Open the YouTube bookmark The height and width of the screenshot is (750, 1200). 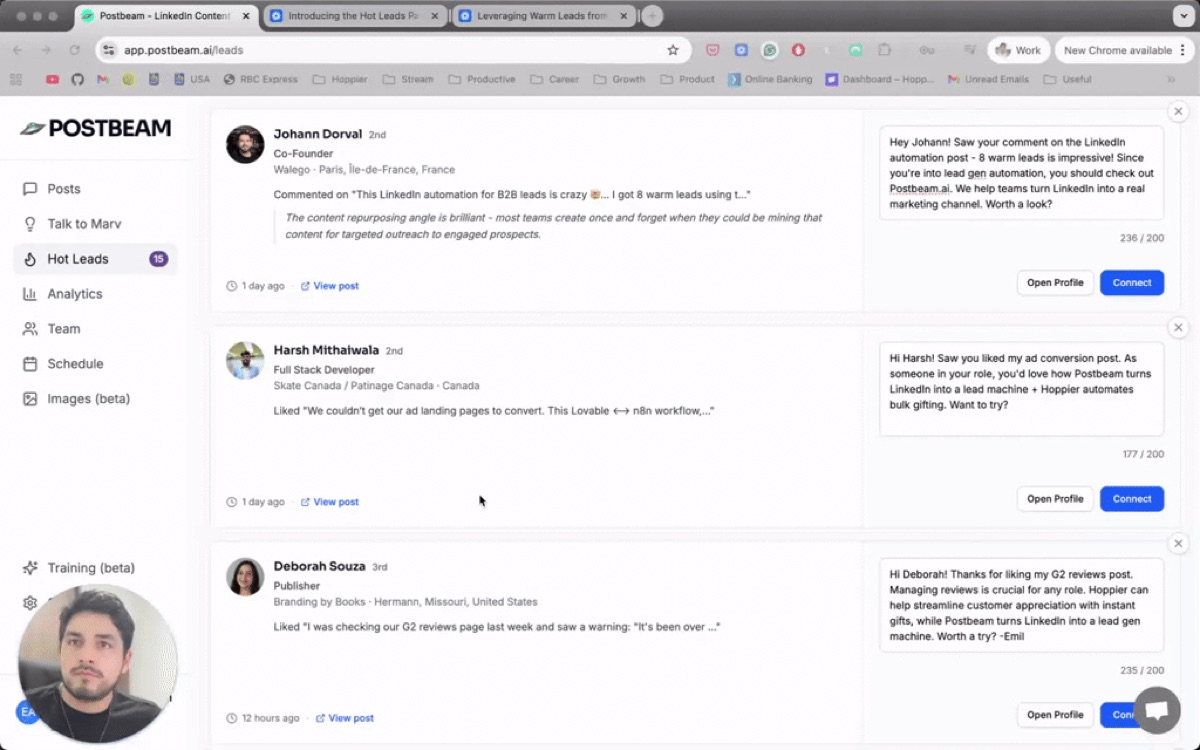point(52,79)
